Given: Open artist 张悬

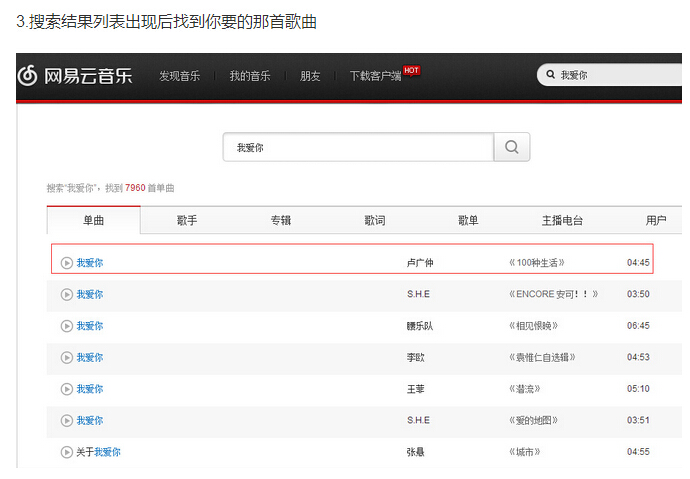Looking at the screenshot, I should [415, 452].
